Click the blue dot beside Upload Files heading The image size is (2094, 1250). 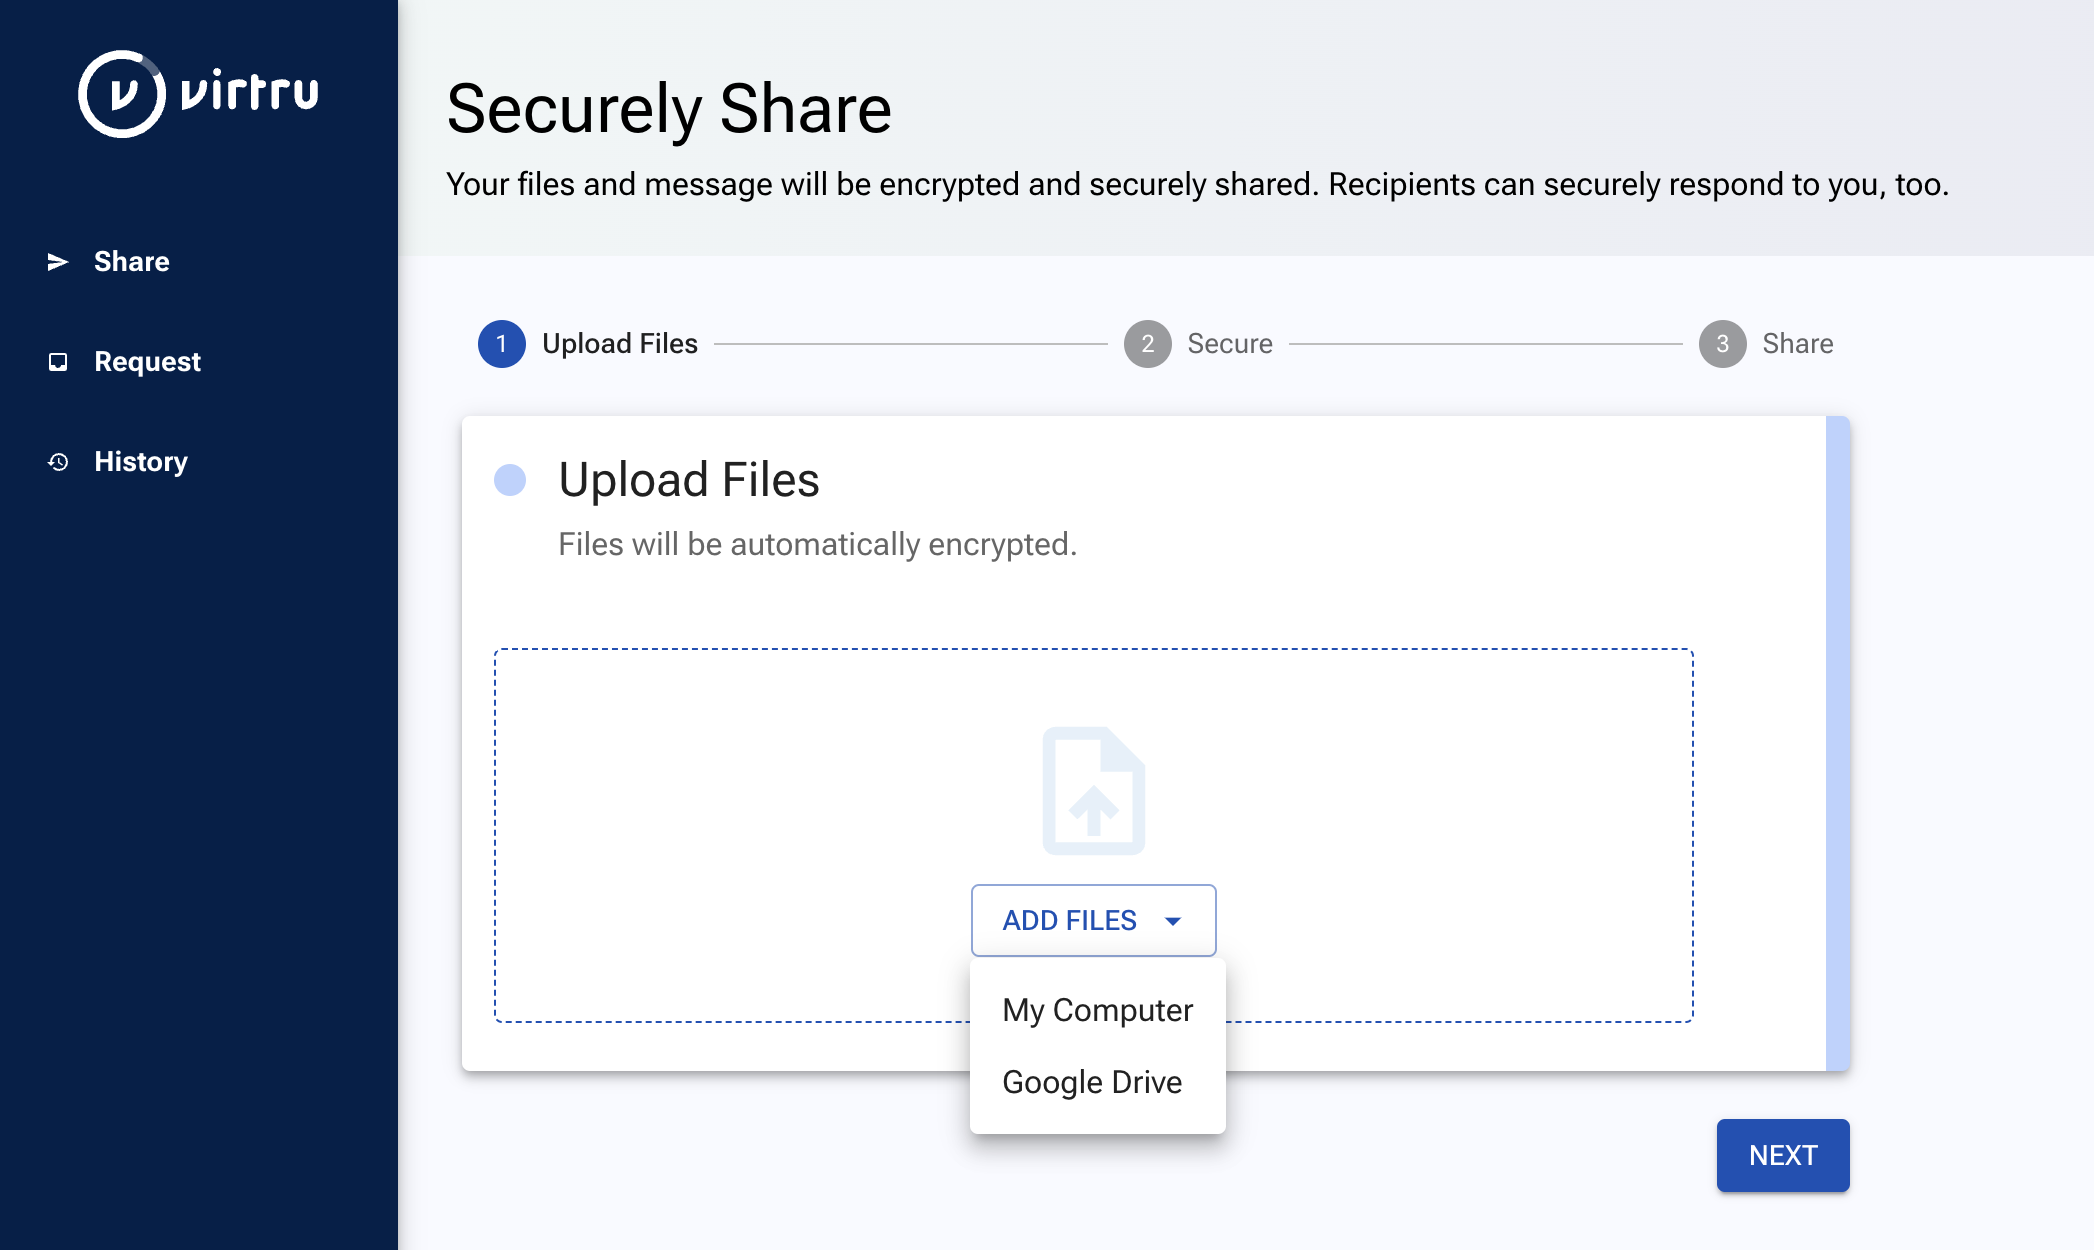click(x=511, y=481)
